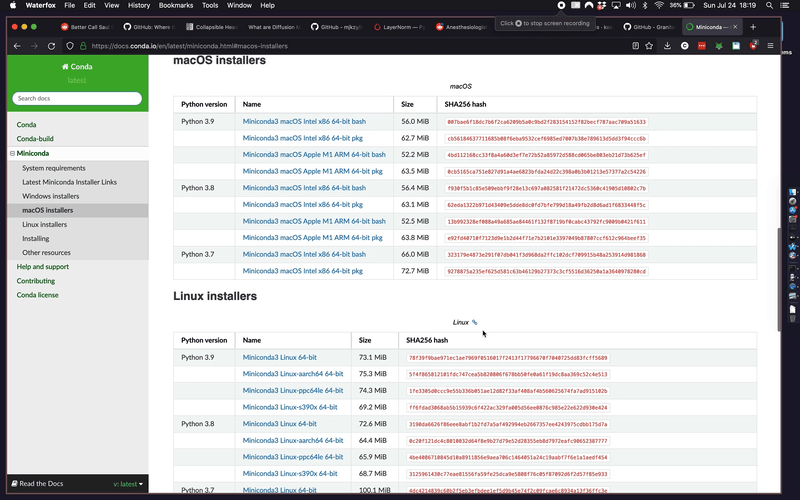Viewport: 800px width, 500px height.
Task: Click the permalink icon next to Linux caption
Action: click(474, 322)
